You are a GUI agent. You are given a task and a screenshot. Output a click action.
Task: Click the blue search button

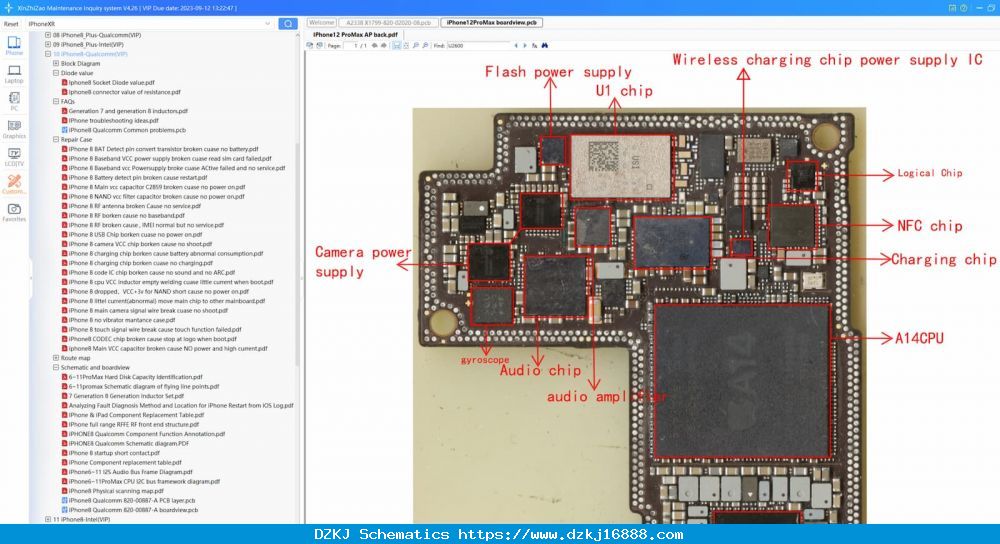coord(288,24)
